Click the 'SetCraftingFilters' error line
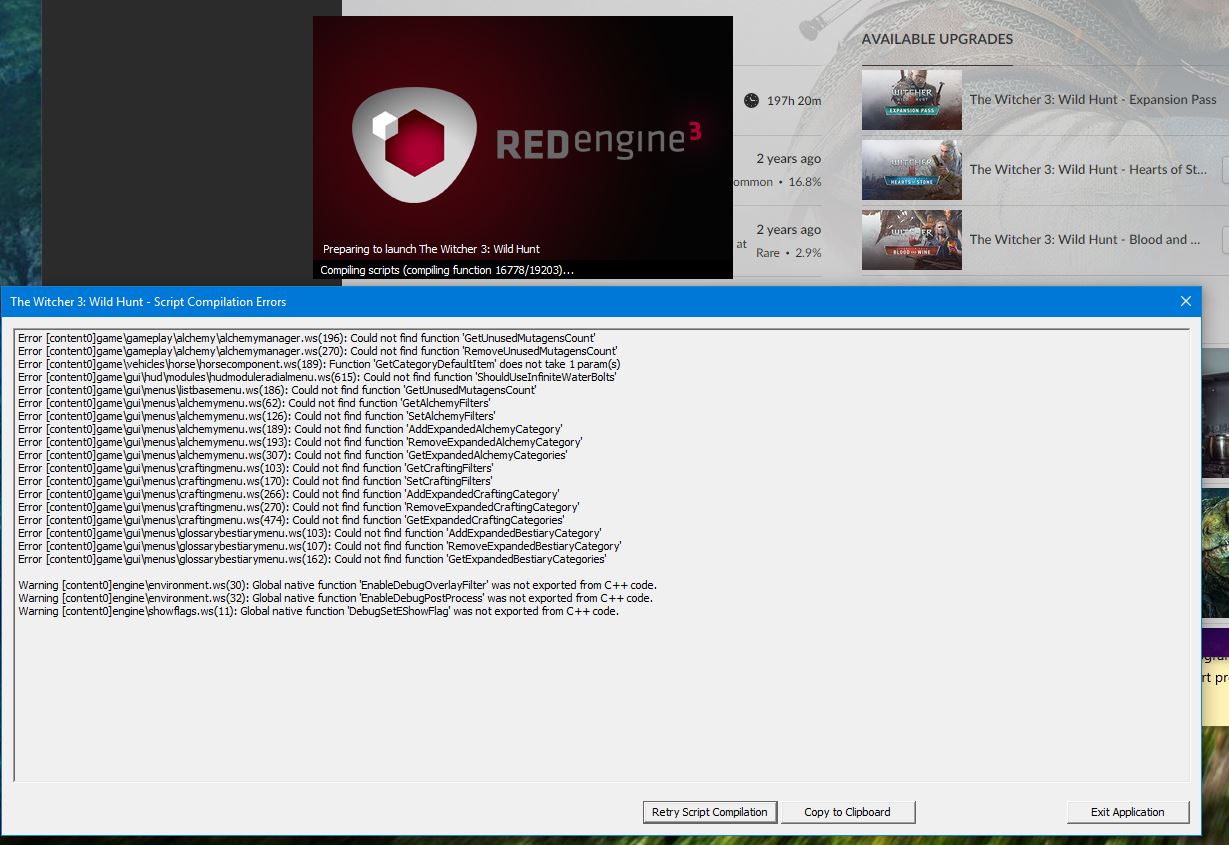The image size is (1229, 845). click(x=256, y=481)
